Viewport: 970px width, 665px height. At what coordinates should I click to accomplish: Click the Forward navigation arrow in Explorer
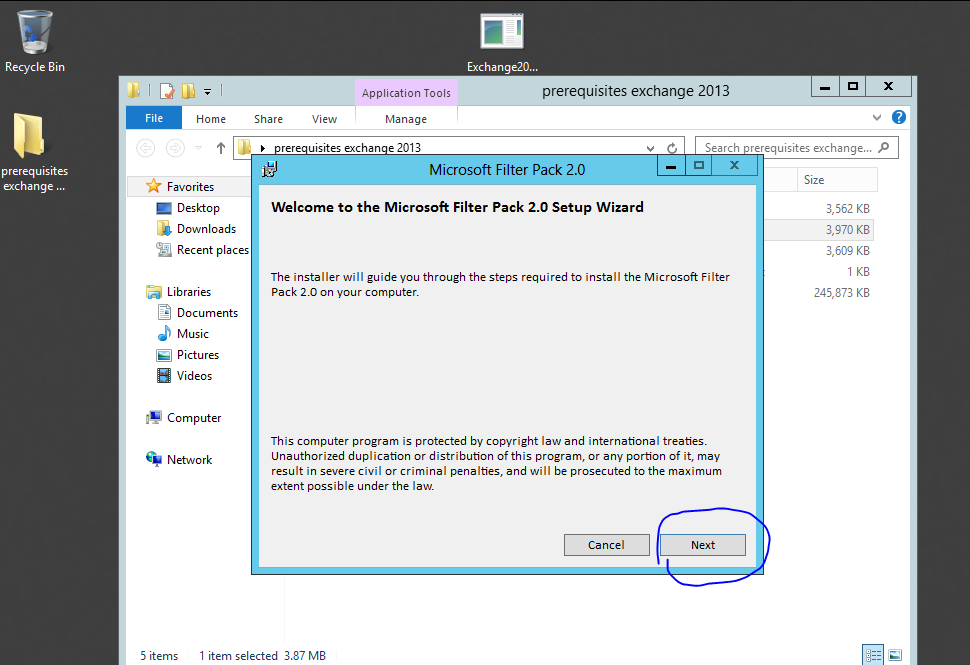point(175,148)
